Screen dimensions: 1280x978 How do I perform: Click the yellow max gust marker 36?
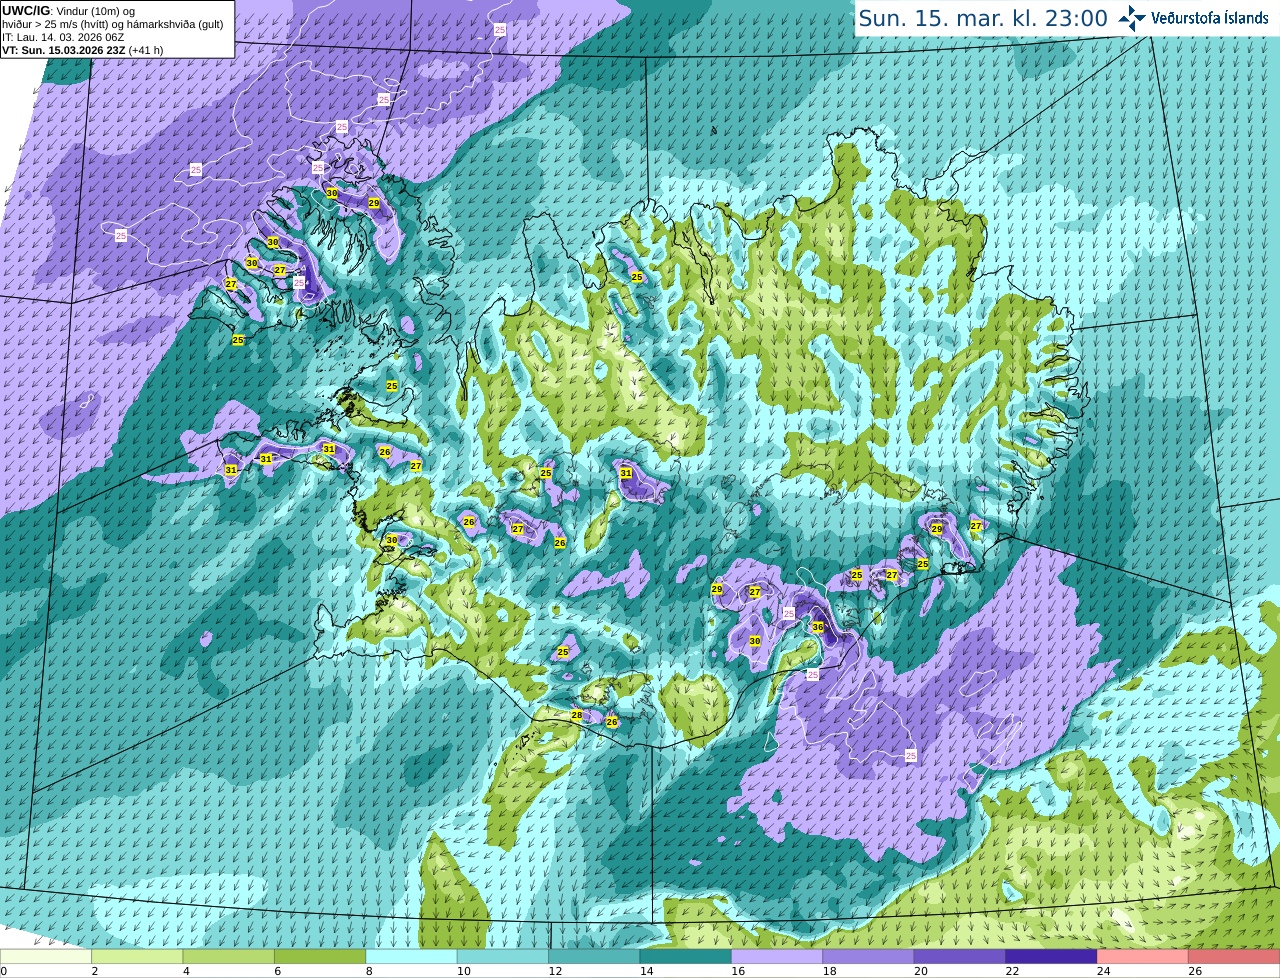pyautogui.click(x=818, y=627)
